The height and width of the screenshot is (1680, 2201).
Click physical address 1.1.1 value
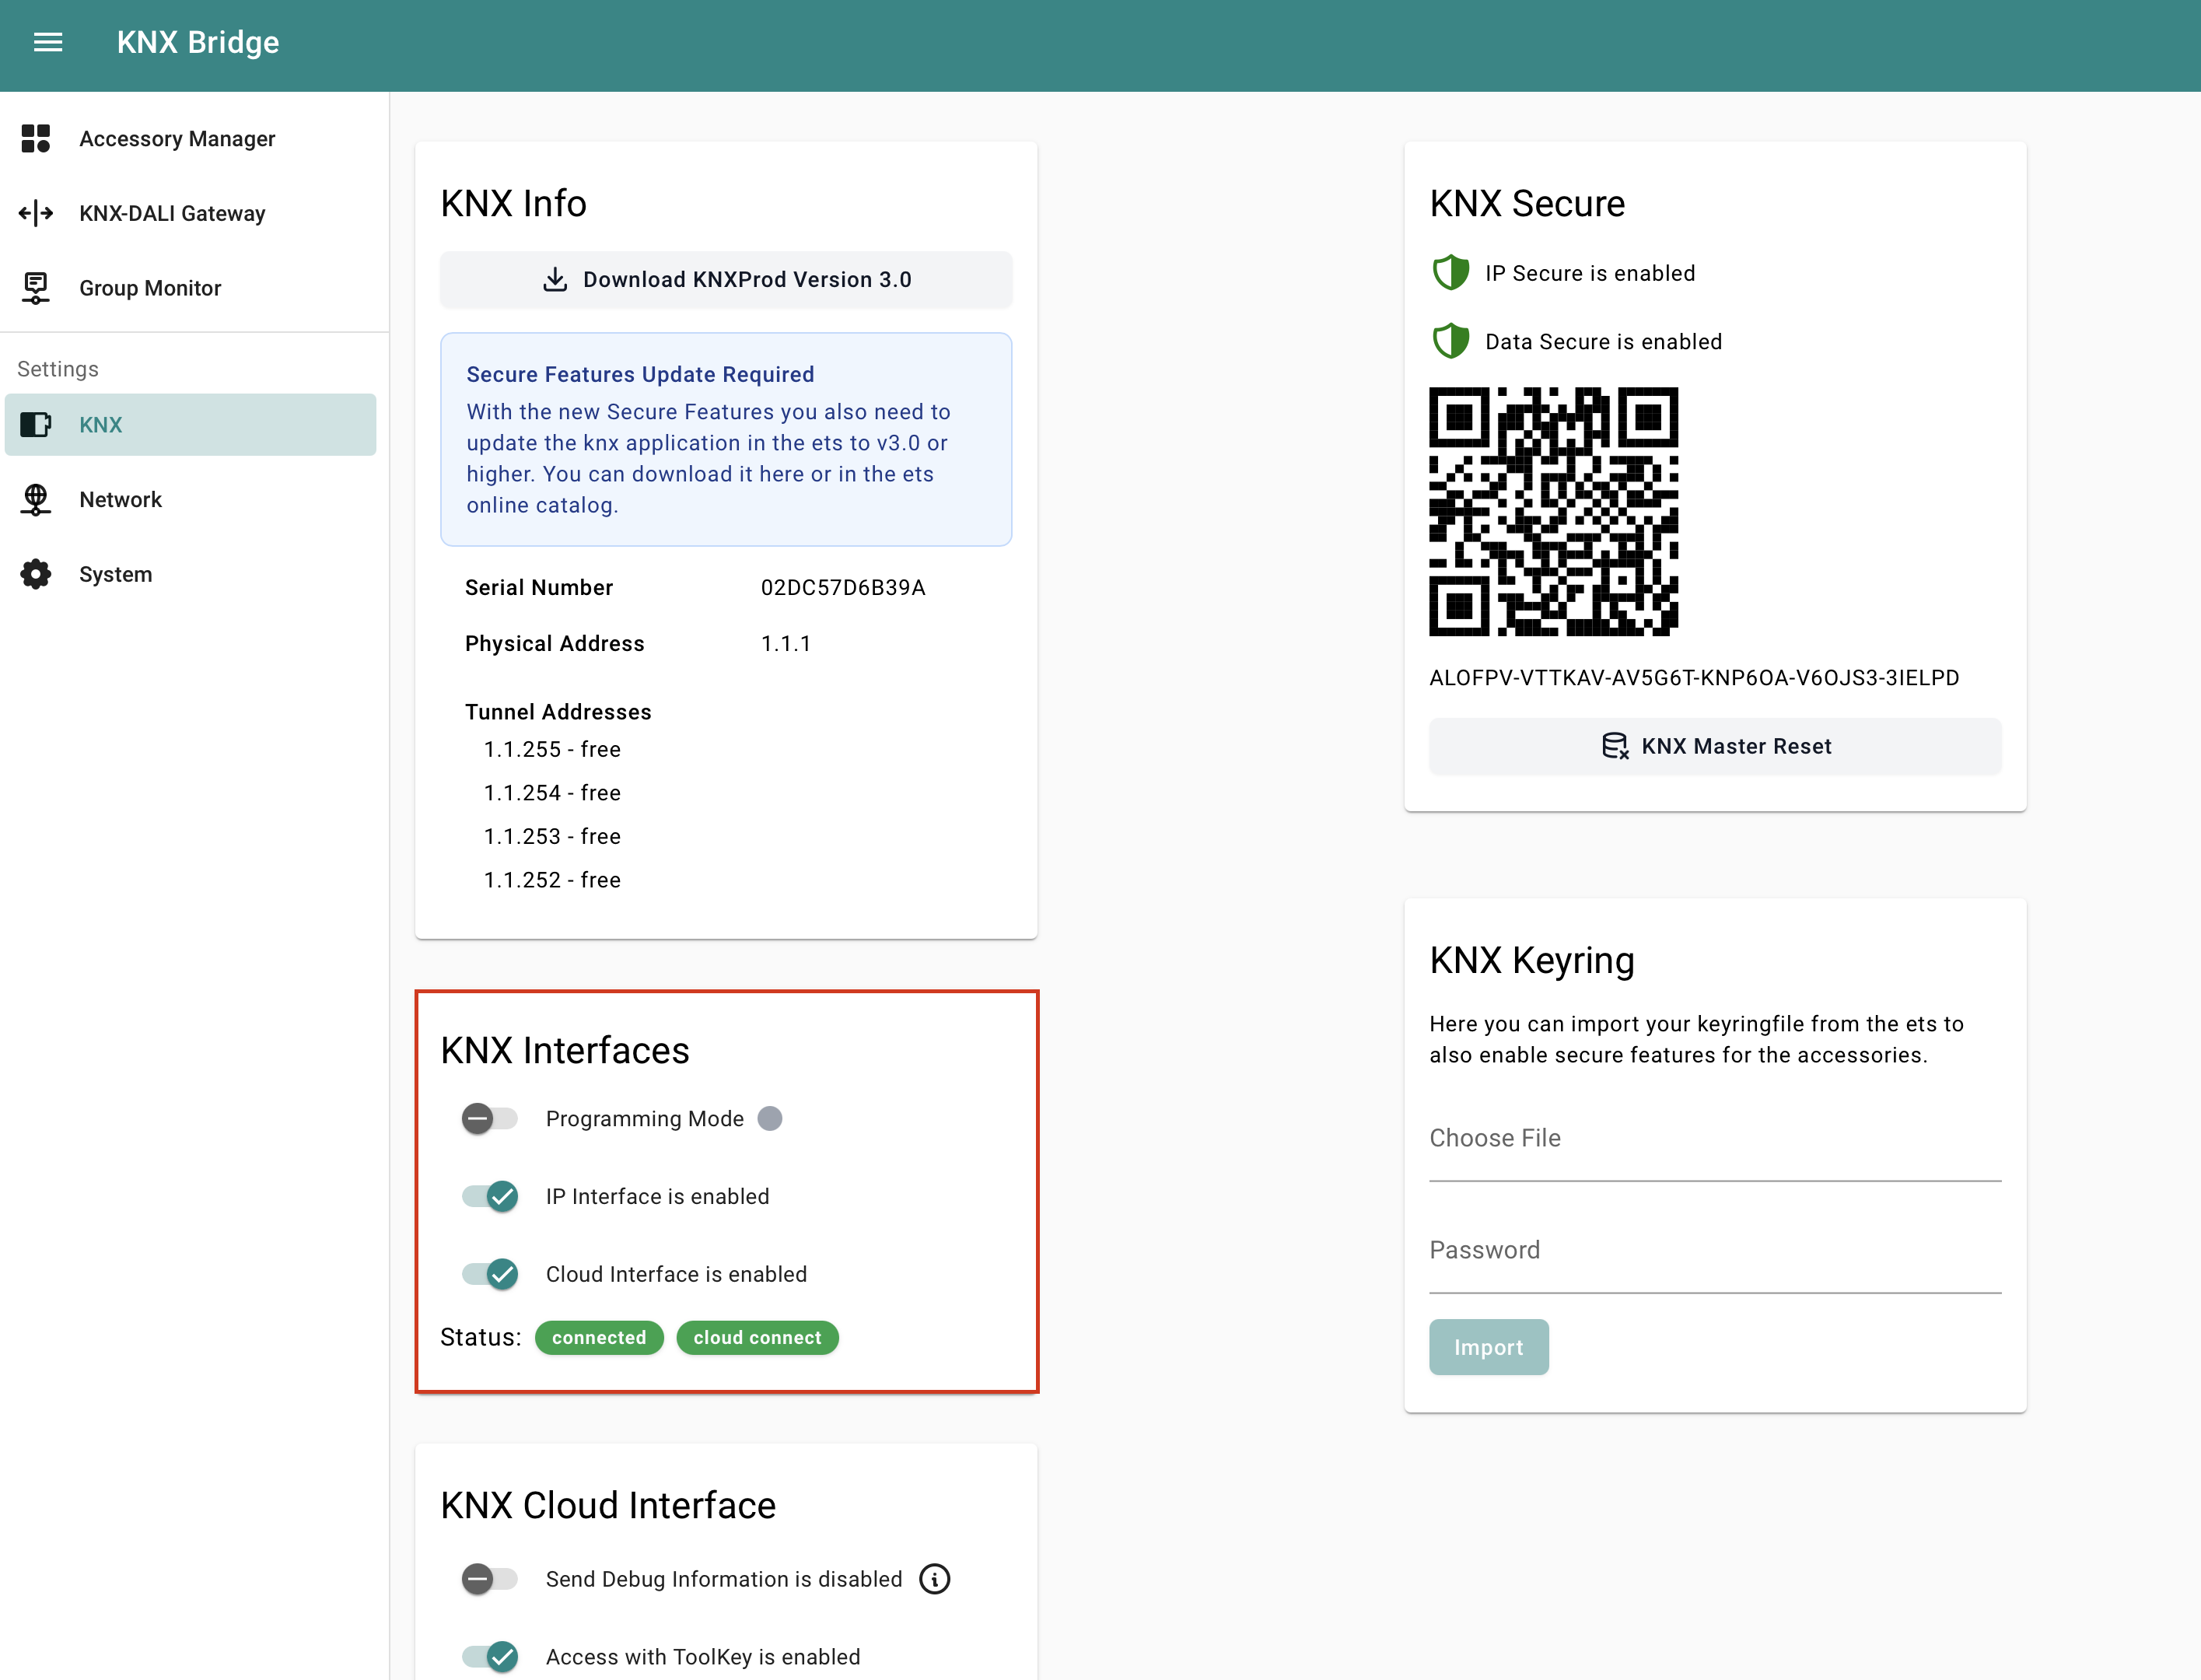coord(786,643)
